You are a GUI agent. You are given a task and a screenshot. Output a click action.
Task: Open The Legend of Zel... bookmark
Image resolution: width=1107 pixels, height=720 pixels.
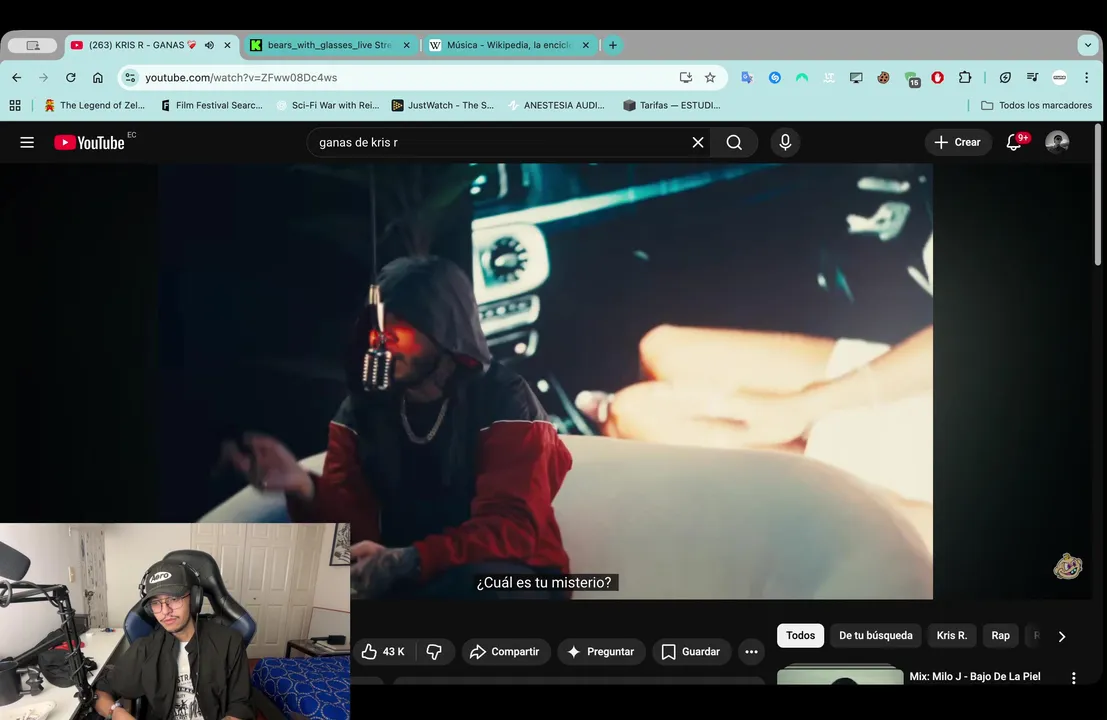click(x=94, y=105)
